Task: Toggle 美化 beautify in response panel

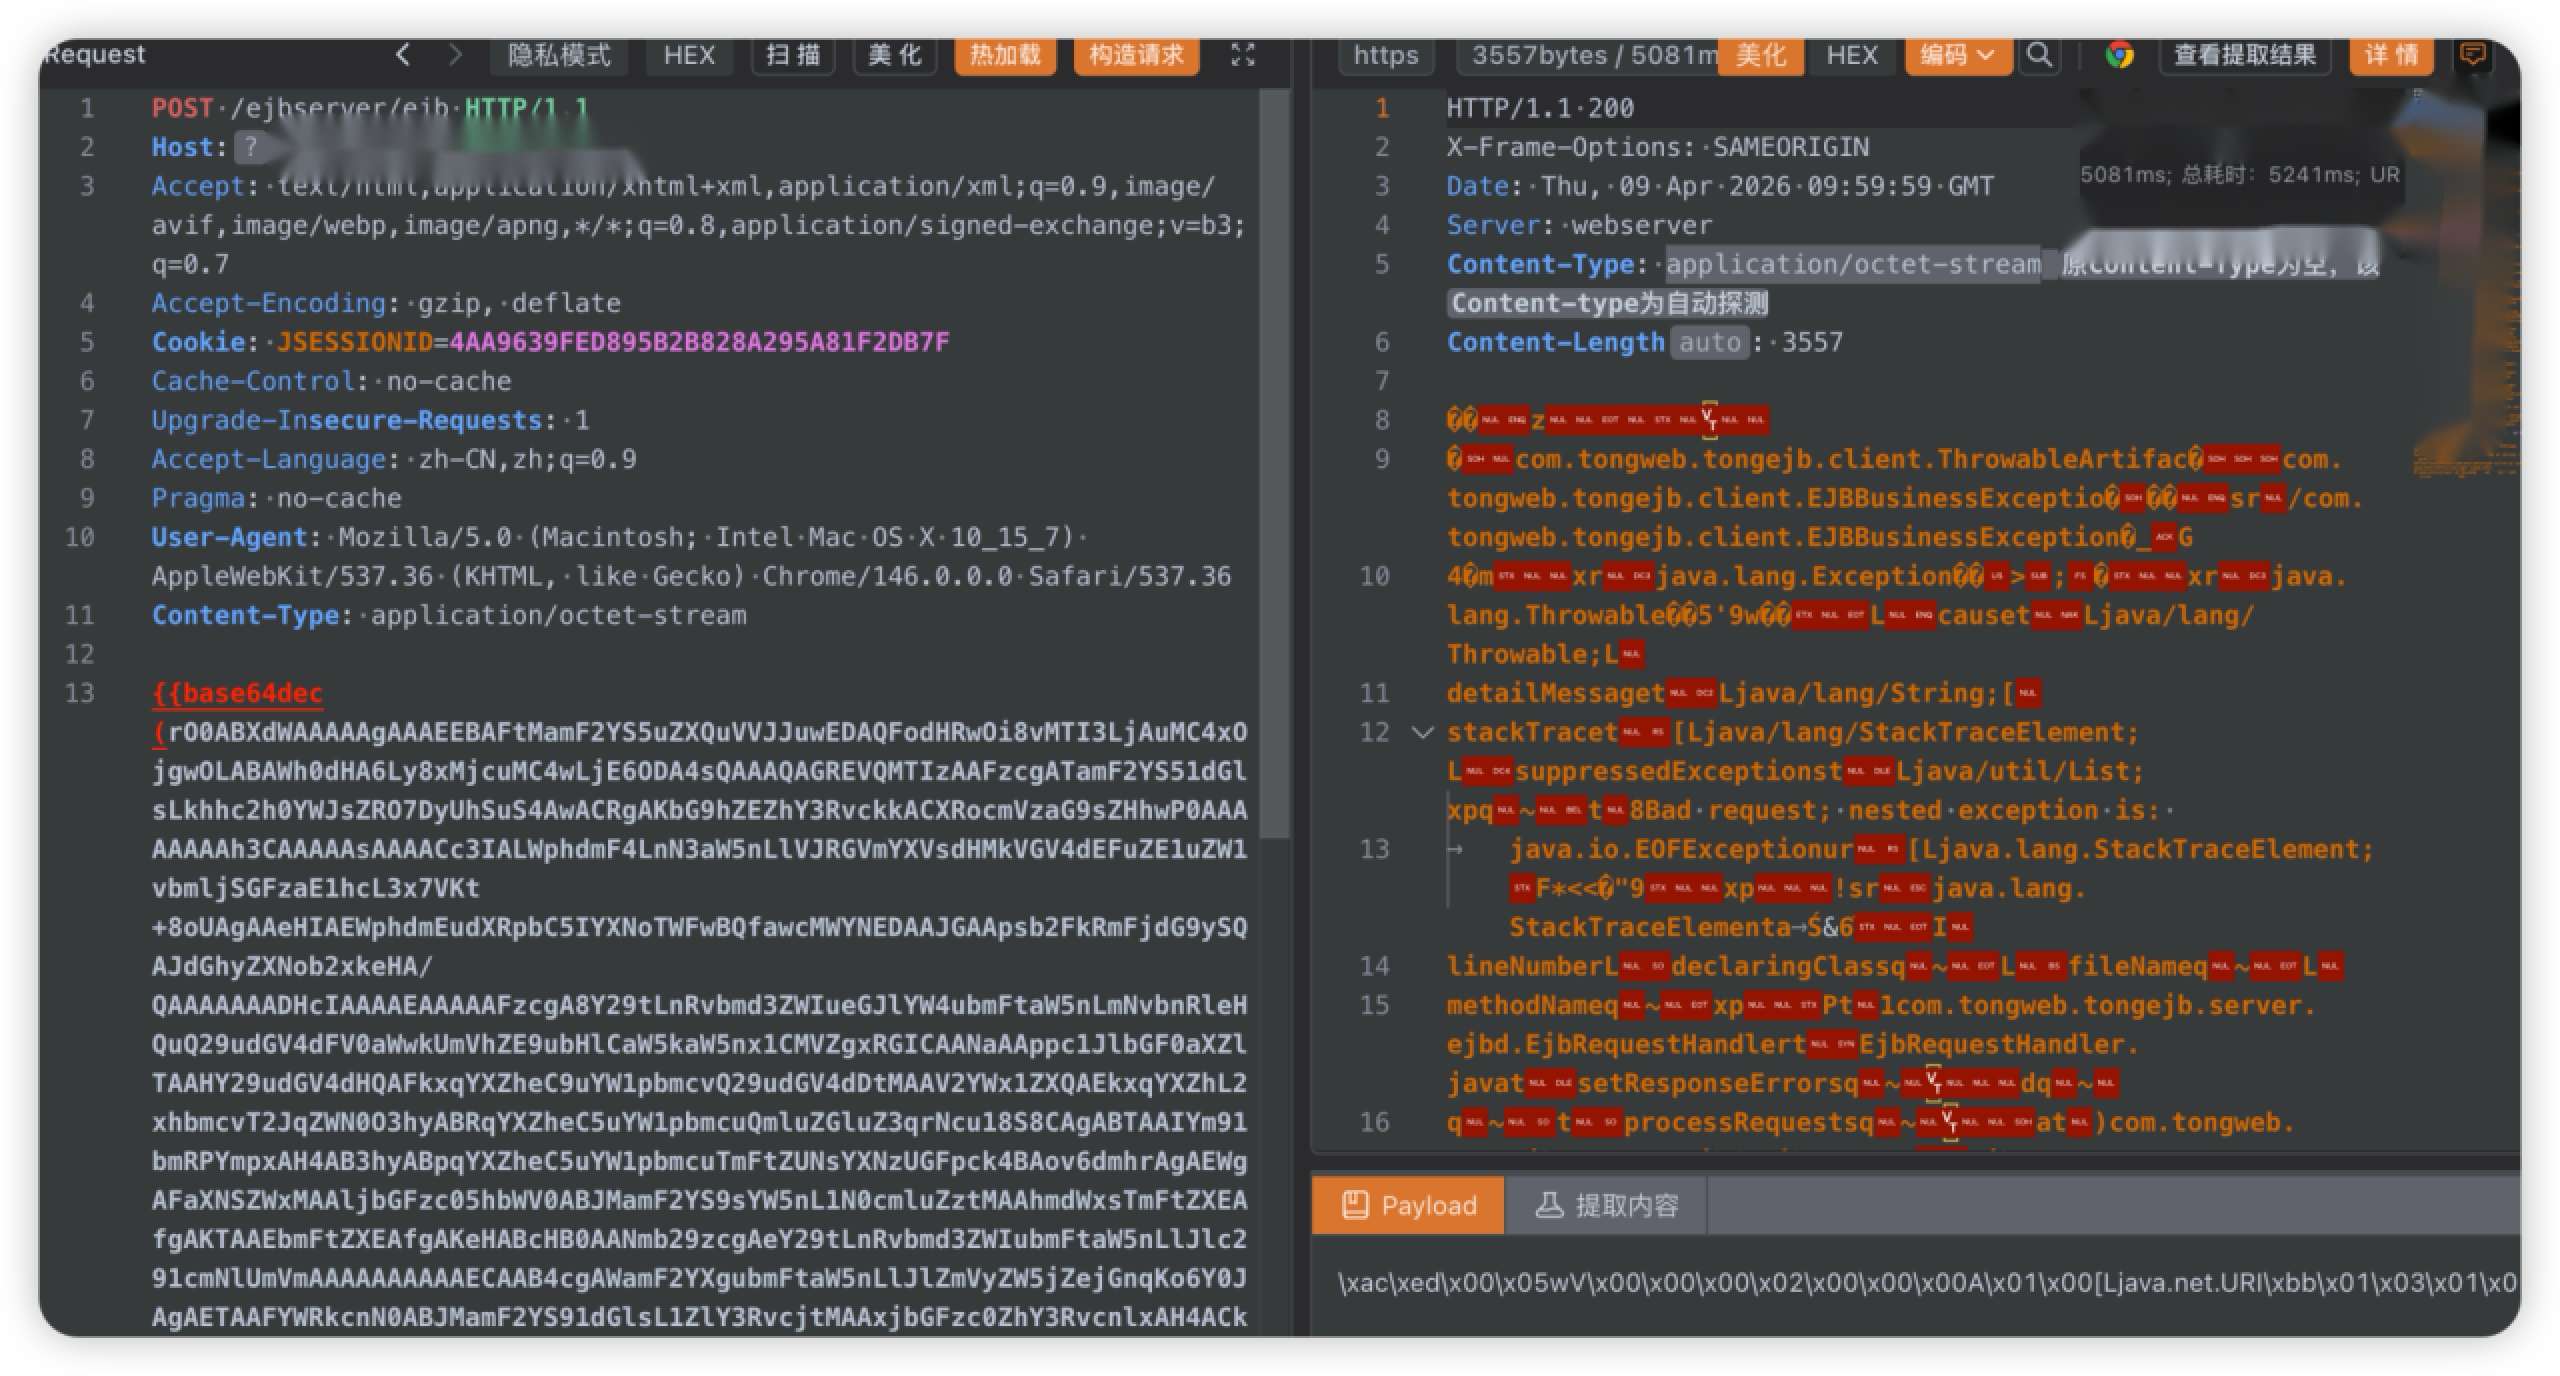Action: click(x=1760, y=54)
